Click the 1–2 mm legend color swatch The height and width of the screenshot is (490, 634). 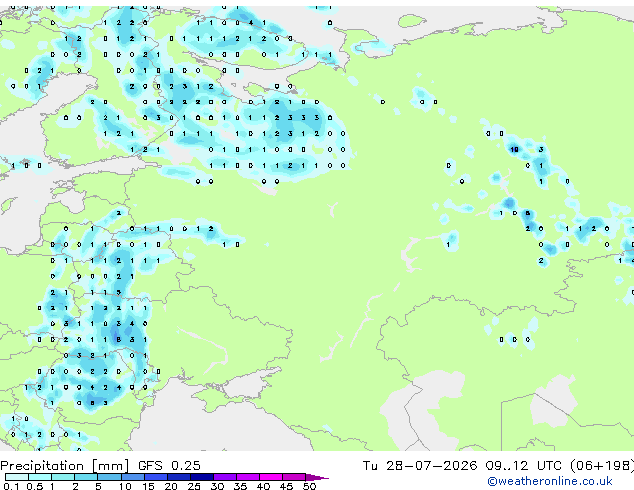point(63,477)
